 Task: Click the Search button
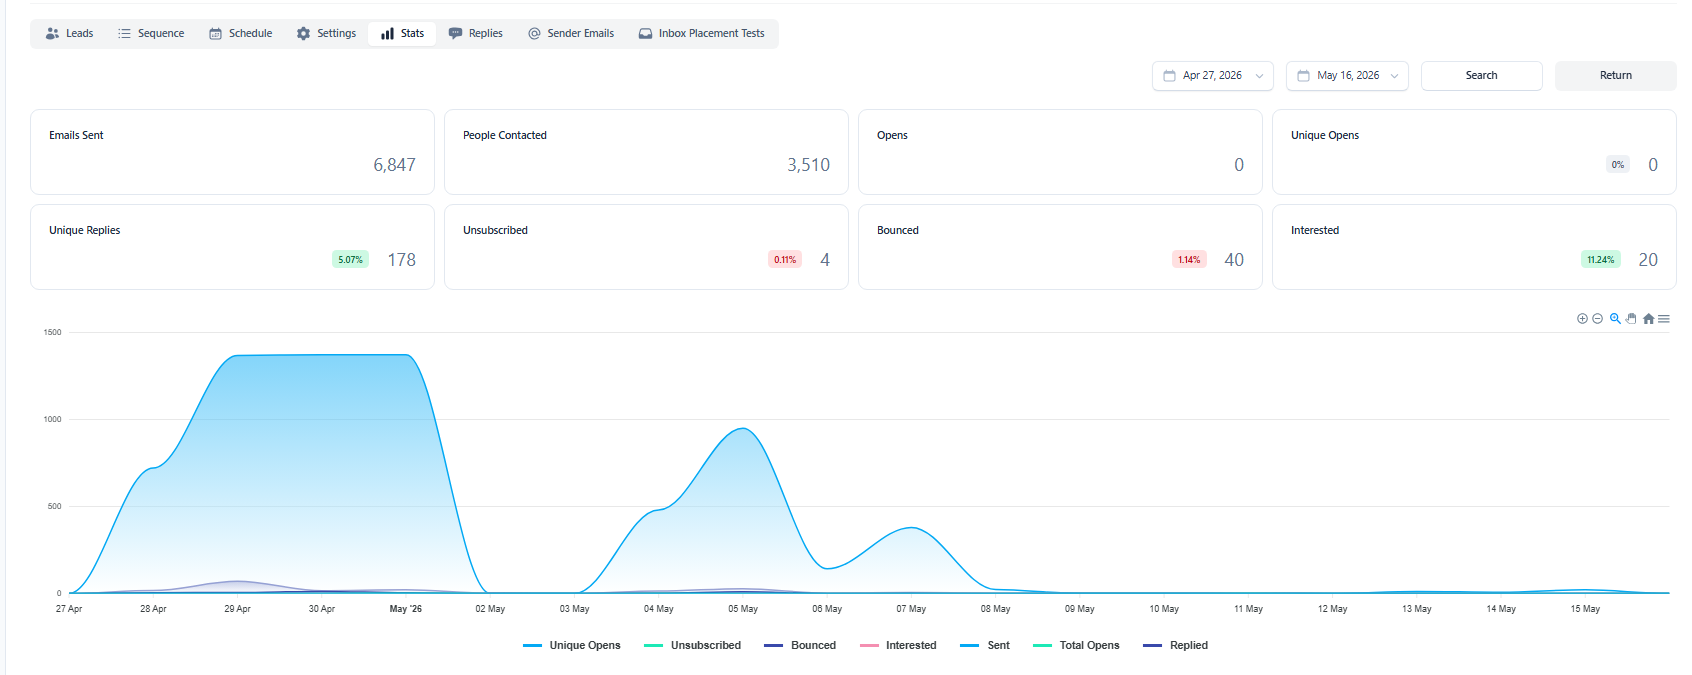coord(1482,76)
